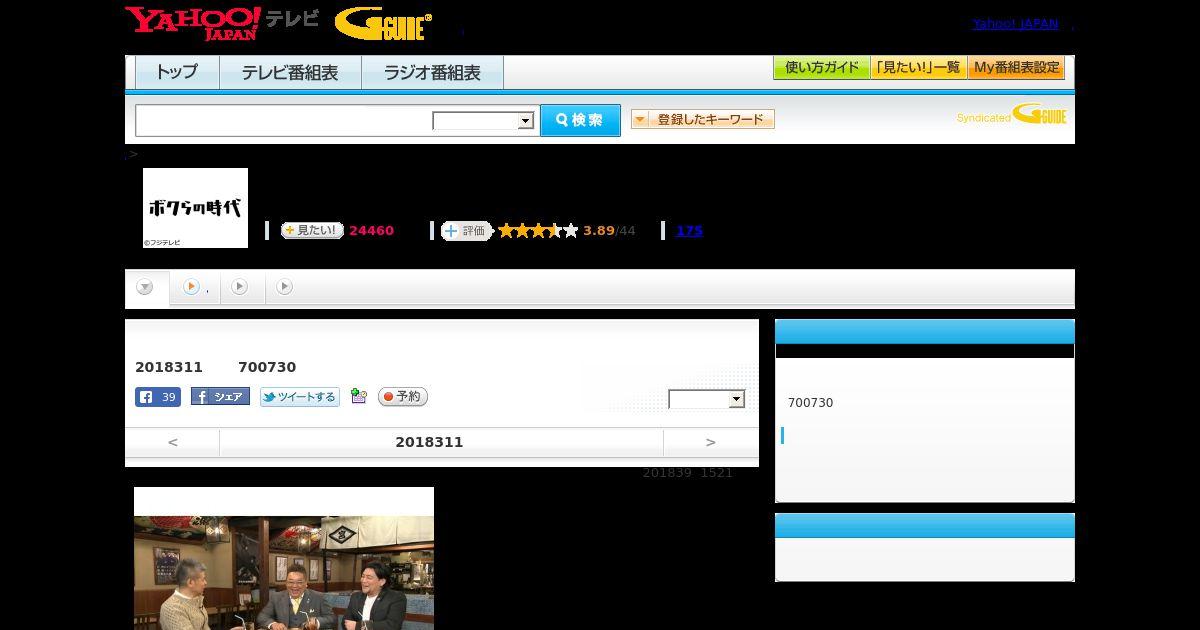The height and width of the screenshot is (630, 1200).
Task: Select the first tab with gray down-arrow icon
Action: point(146,287)
